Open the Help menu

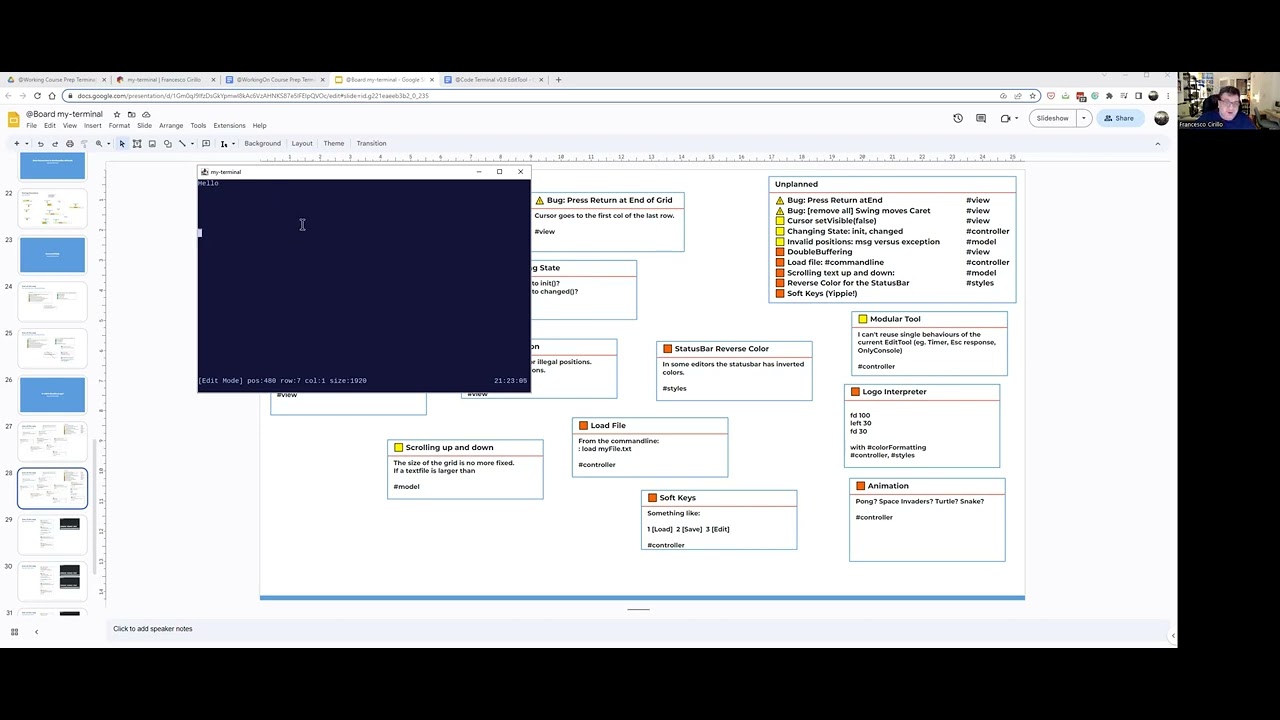(259, 126)
